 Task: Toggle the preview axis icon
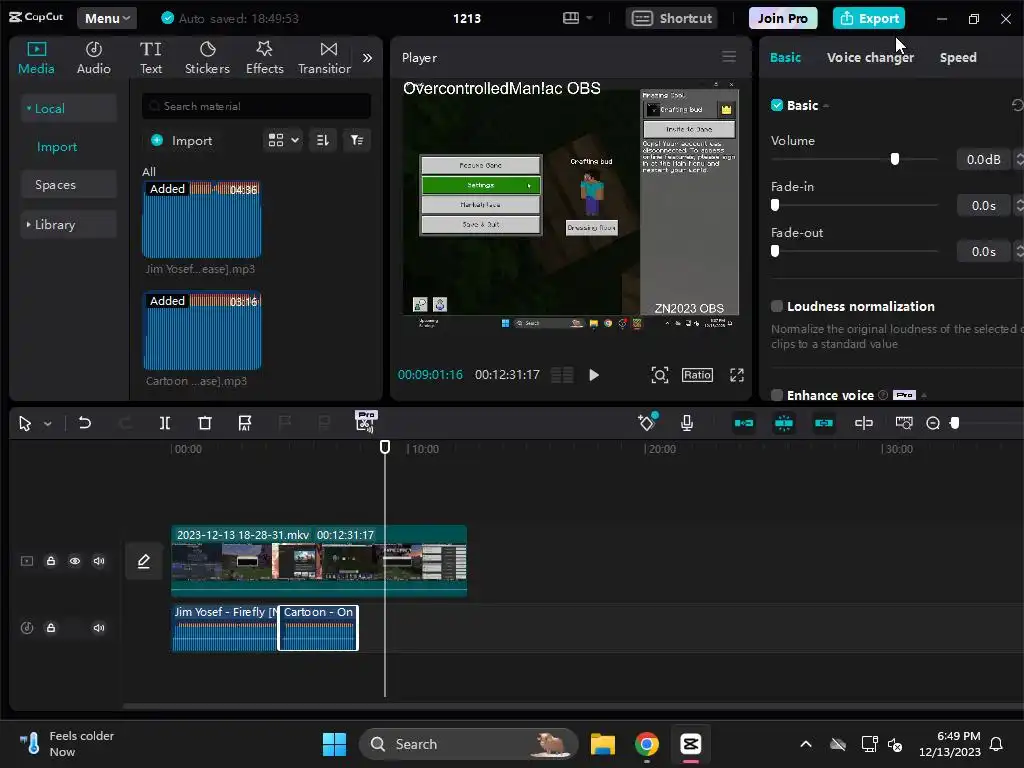click(863, 423)
